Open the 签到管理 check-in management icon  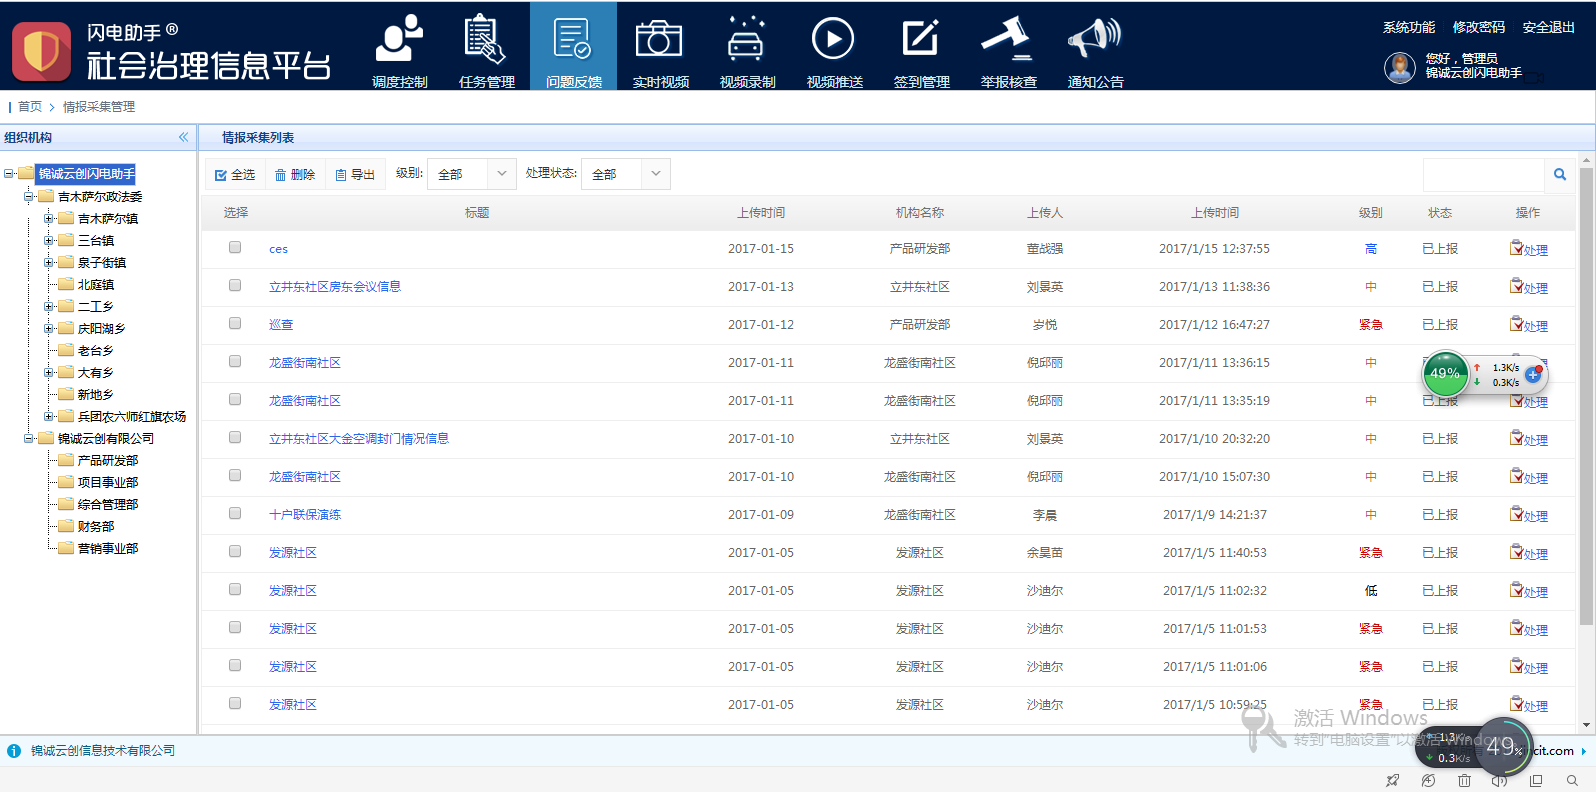click(x=921, y=50)
